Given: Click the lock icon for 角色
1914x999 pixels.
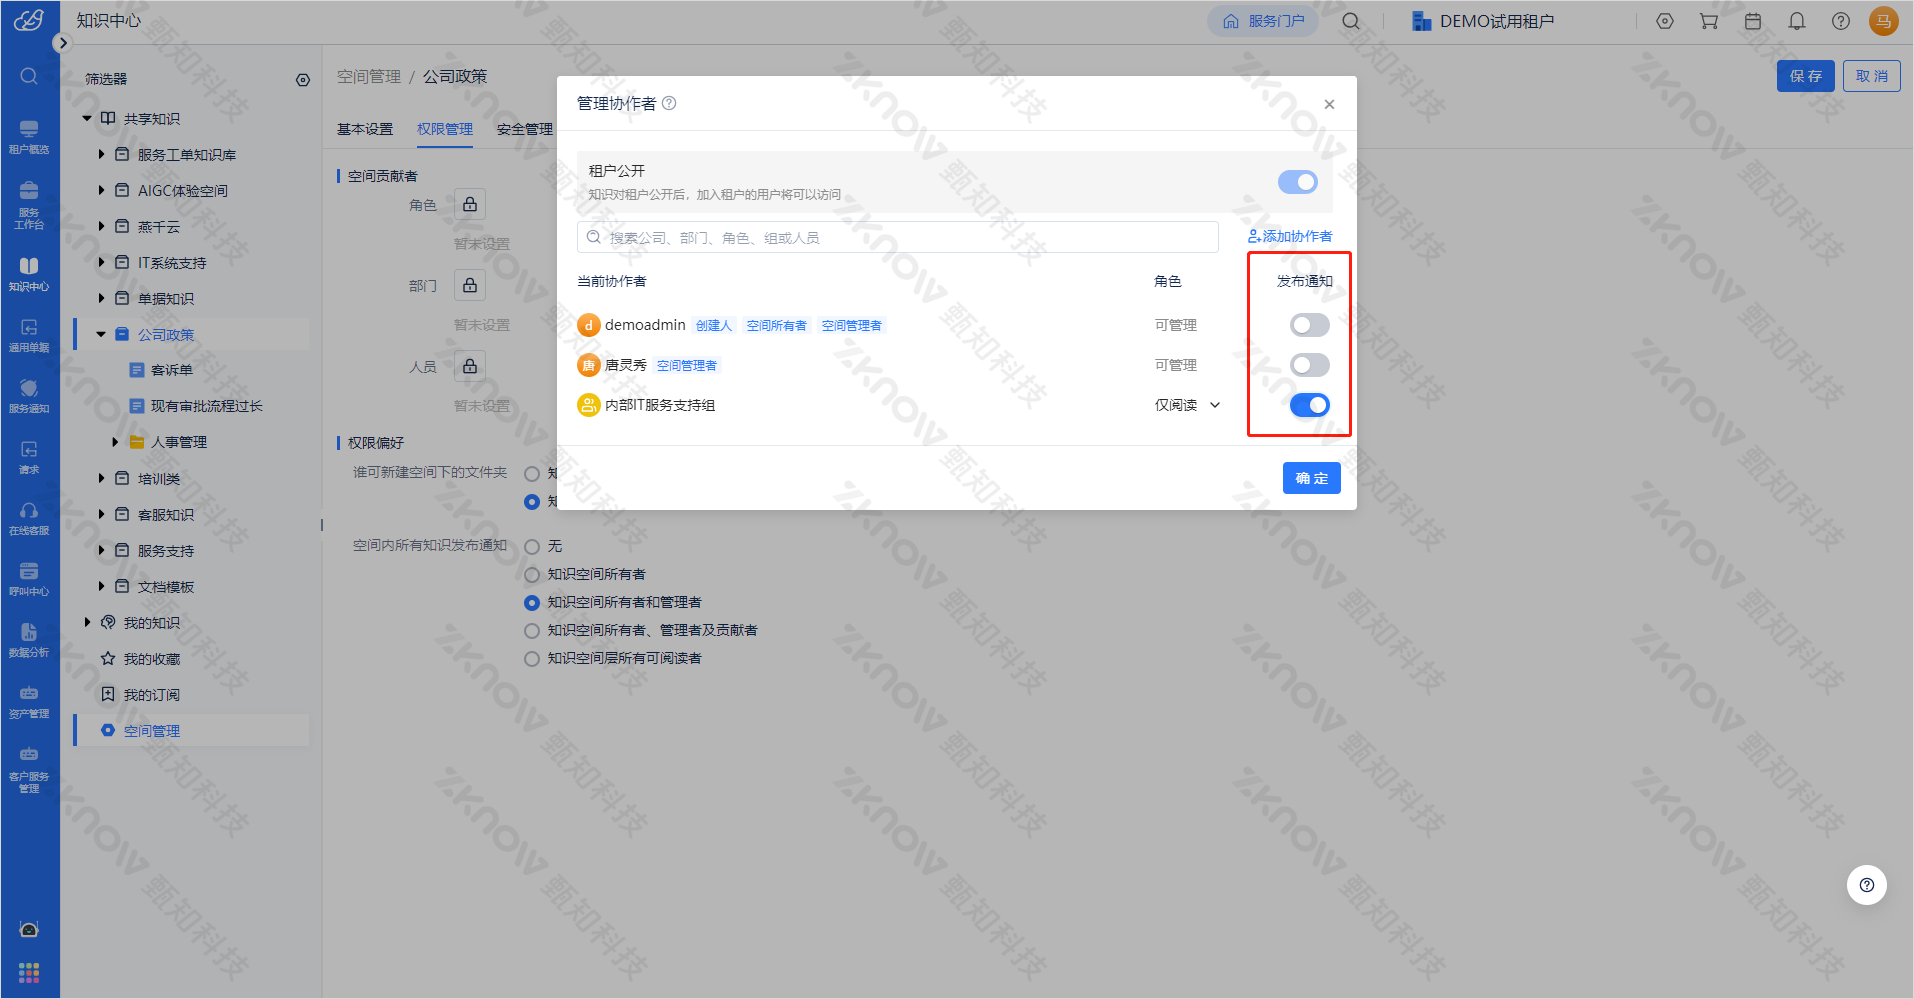Looking at the screenshot, I should coord(470,204).
